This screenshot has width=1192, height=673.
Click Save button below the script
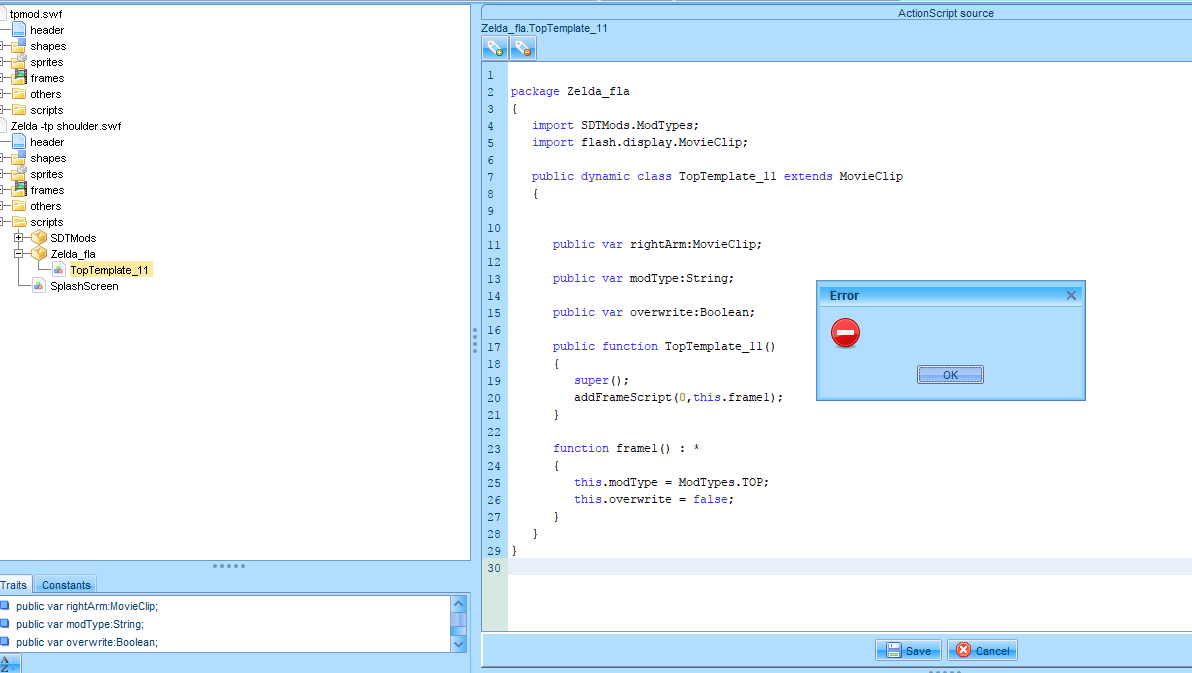[908, 651]
